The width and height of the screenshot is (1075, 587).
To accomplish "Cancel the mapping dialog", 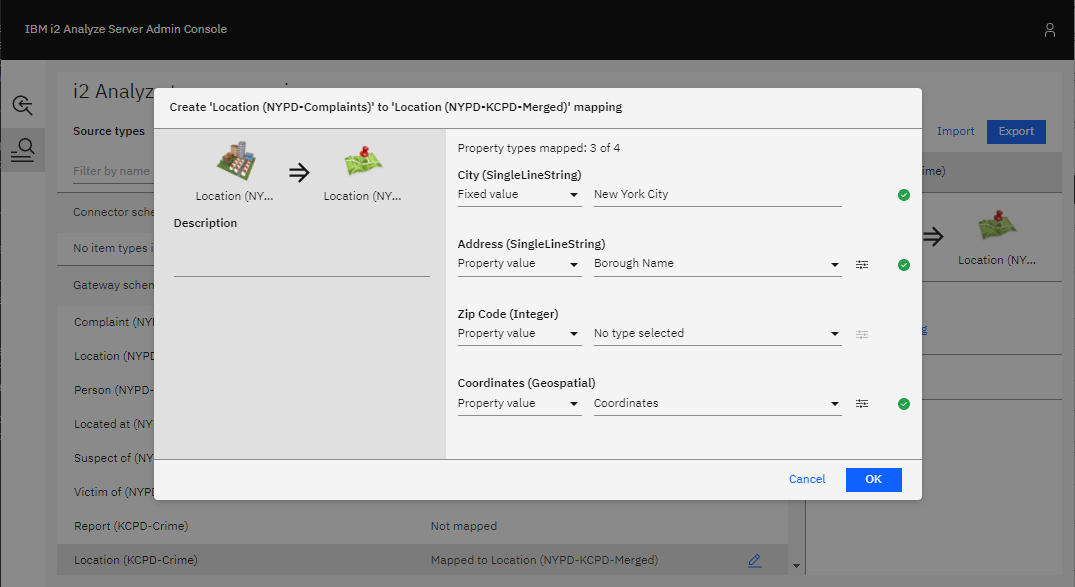I will [807, 479].
